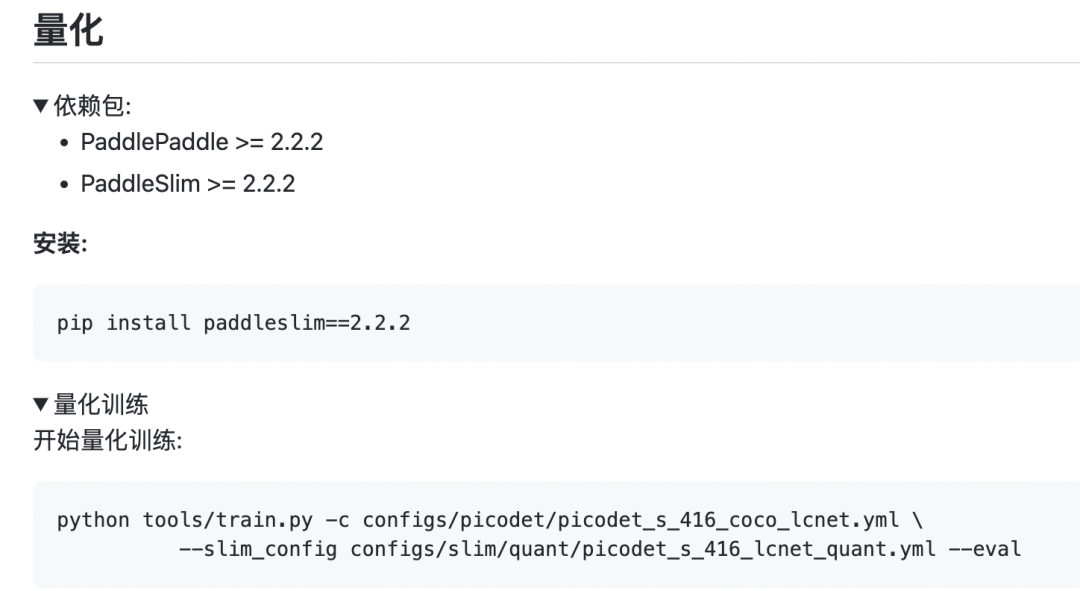1080x591 pixels.
Task: Collapse the 量化训练 disclosure triangle
Action: (41, 404)
